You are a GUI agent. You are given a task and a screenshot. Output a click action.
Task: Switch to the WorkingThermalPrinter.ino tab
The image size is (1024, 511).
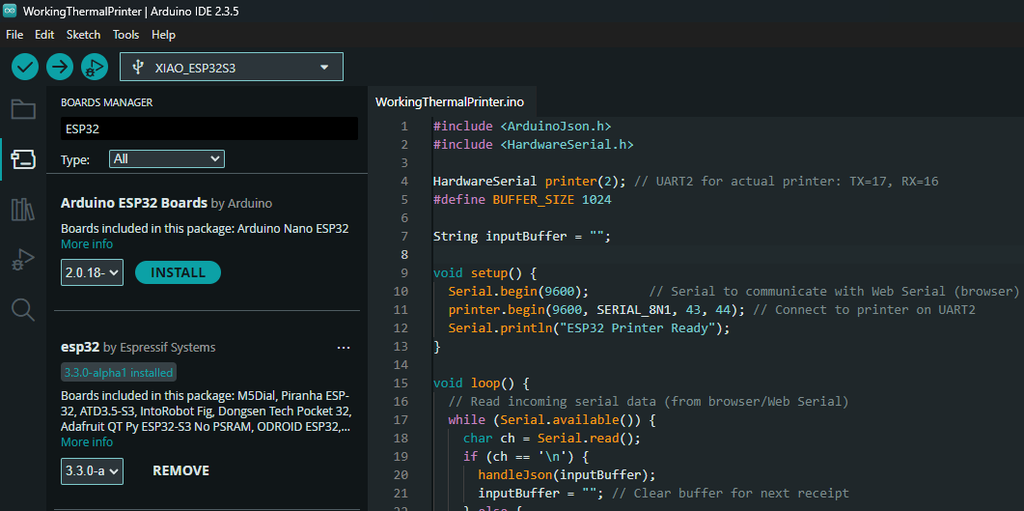tap(449, 102)
